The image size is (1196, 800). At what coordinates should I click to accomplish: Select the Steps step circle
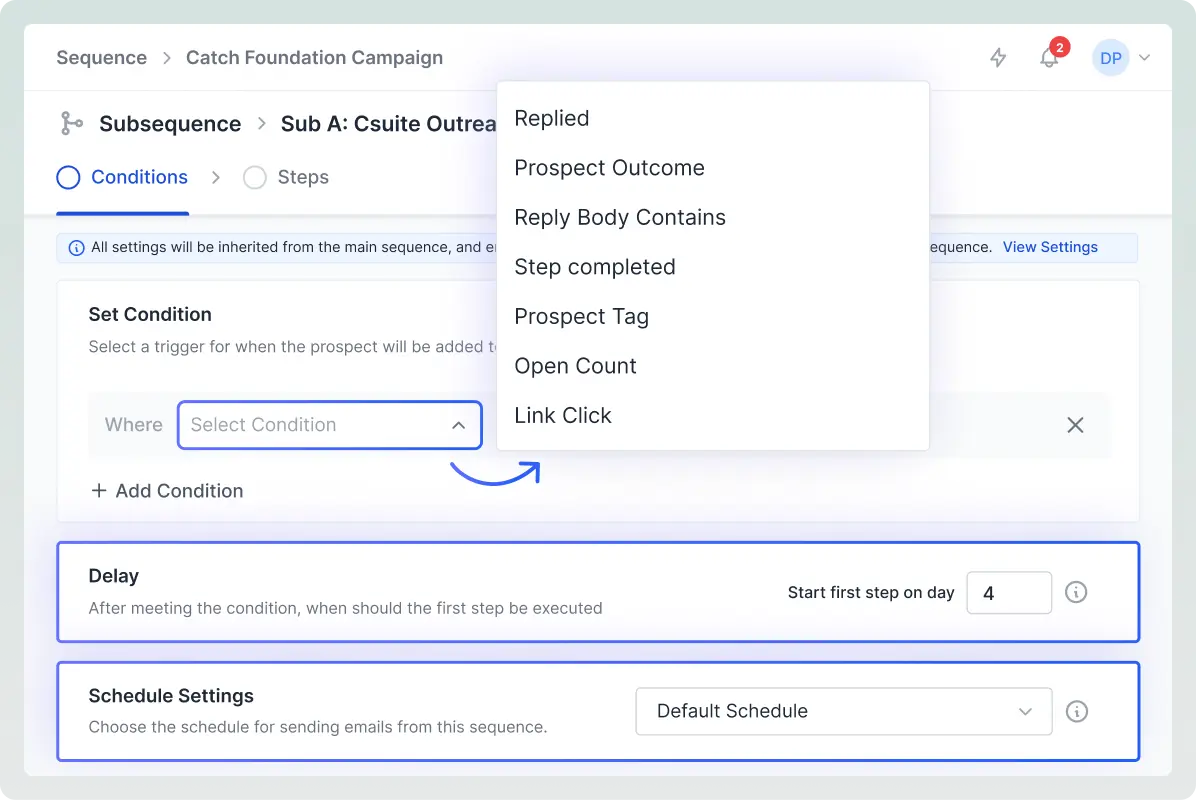pos(255,177)
